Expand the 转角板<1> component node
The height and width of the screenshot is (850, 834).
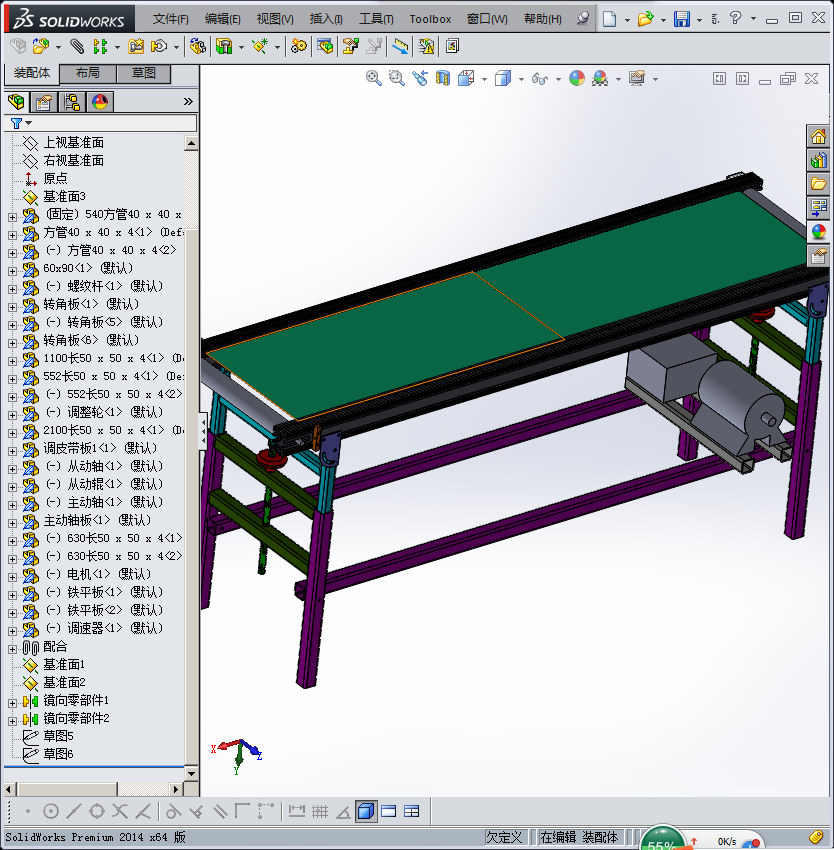point(12,307)
